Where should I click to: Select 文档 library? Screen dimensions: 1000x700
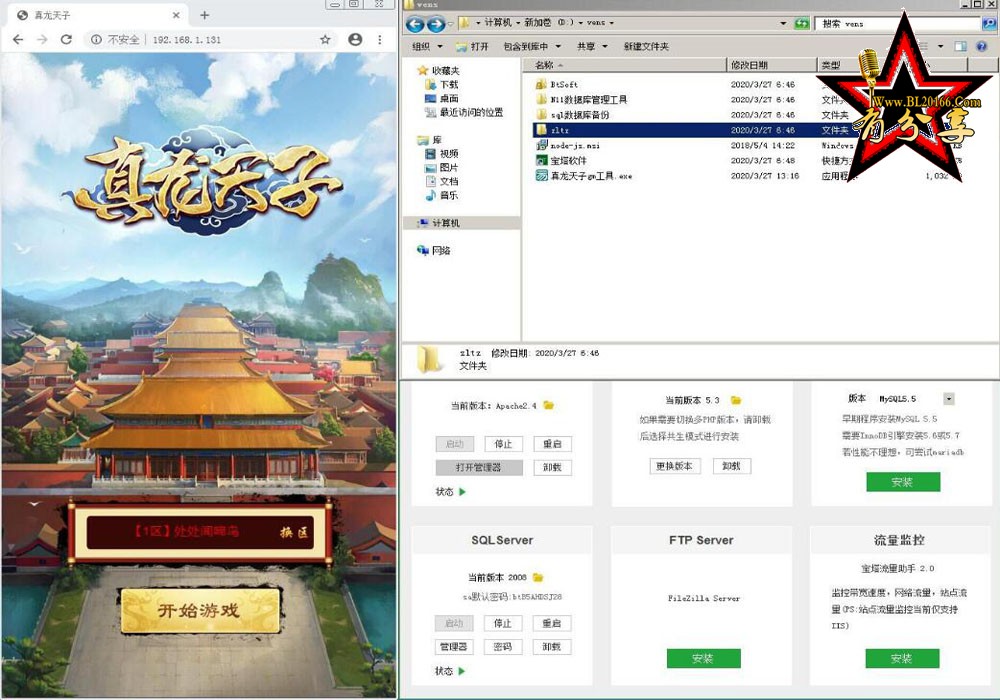tap(441, 181)
